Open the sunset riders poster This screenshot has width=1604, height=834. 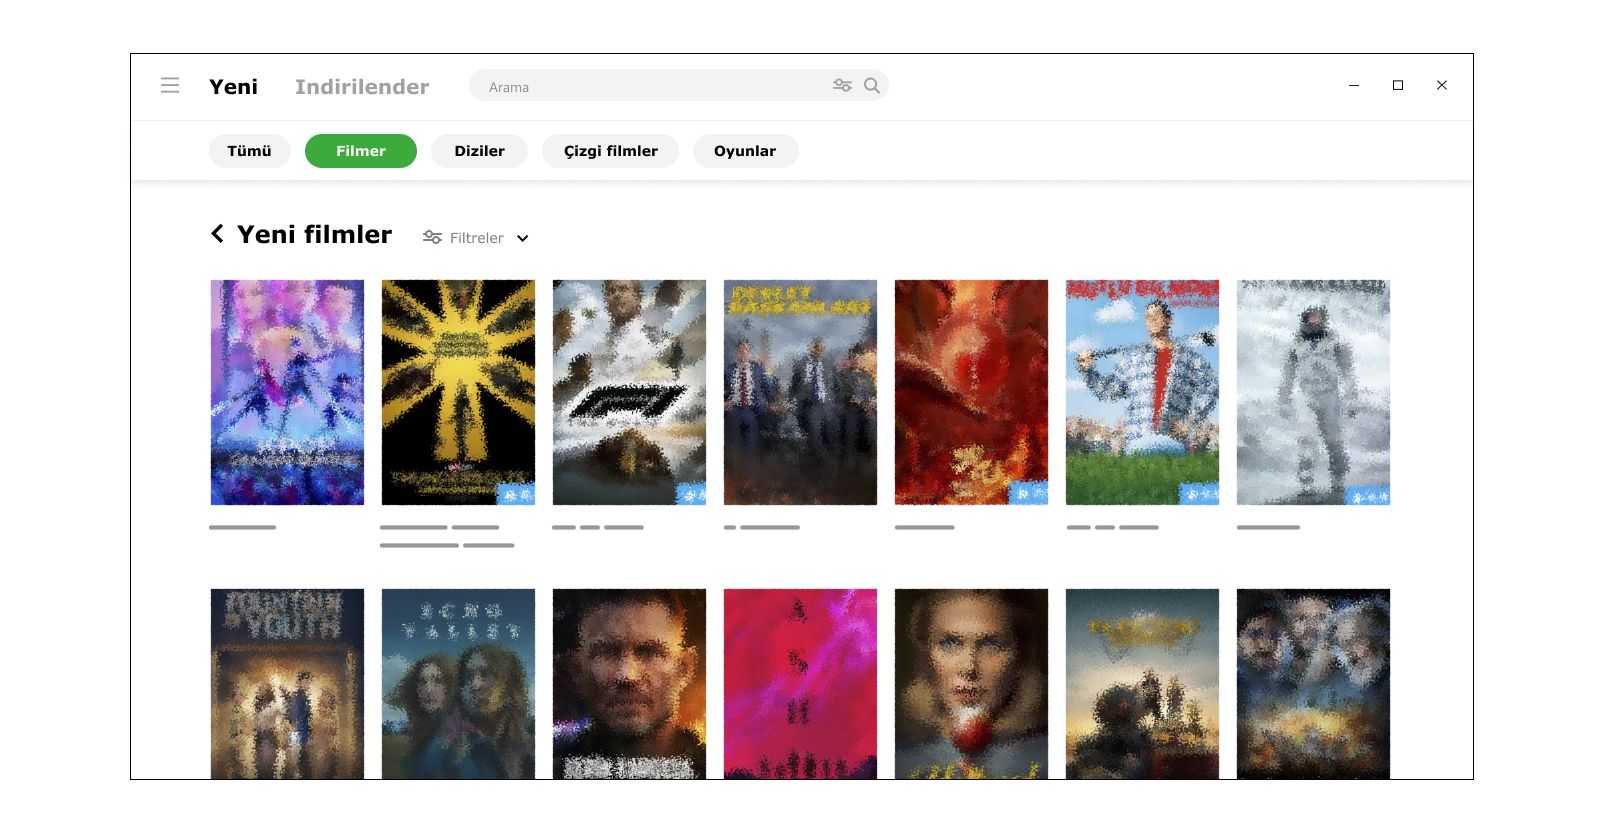(x=1142, y=684)
